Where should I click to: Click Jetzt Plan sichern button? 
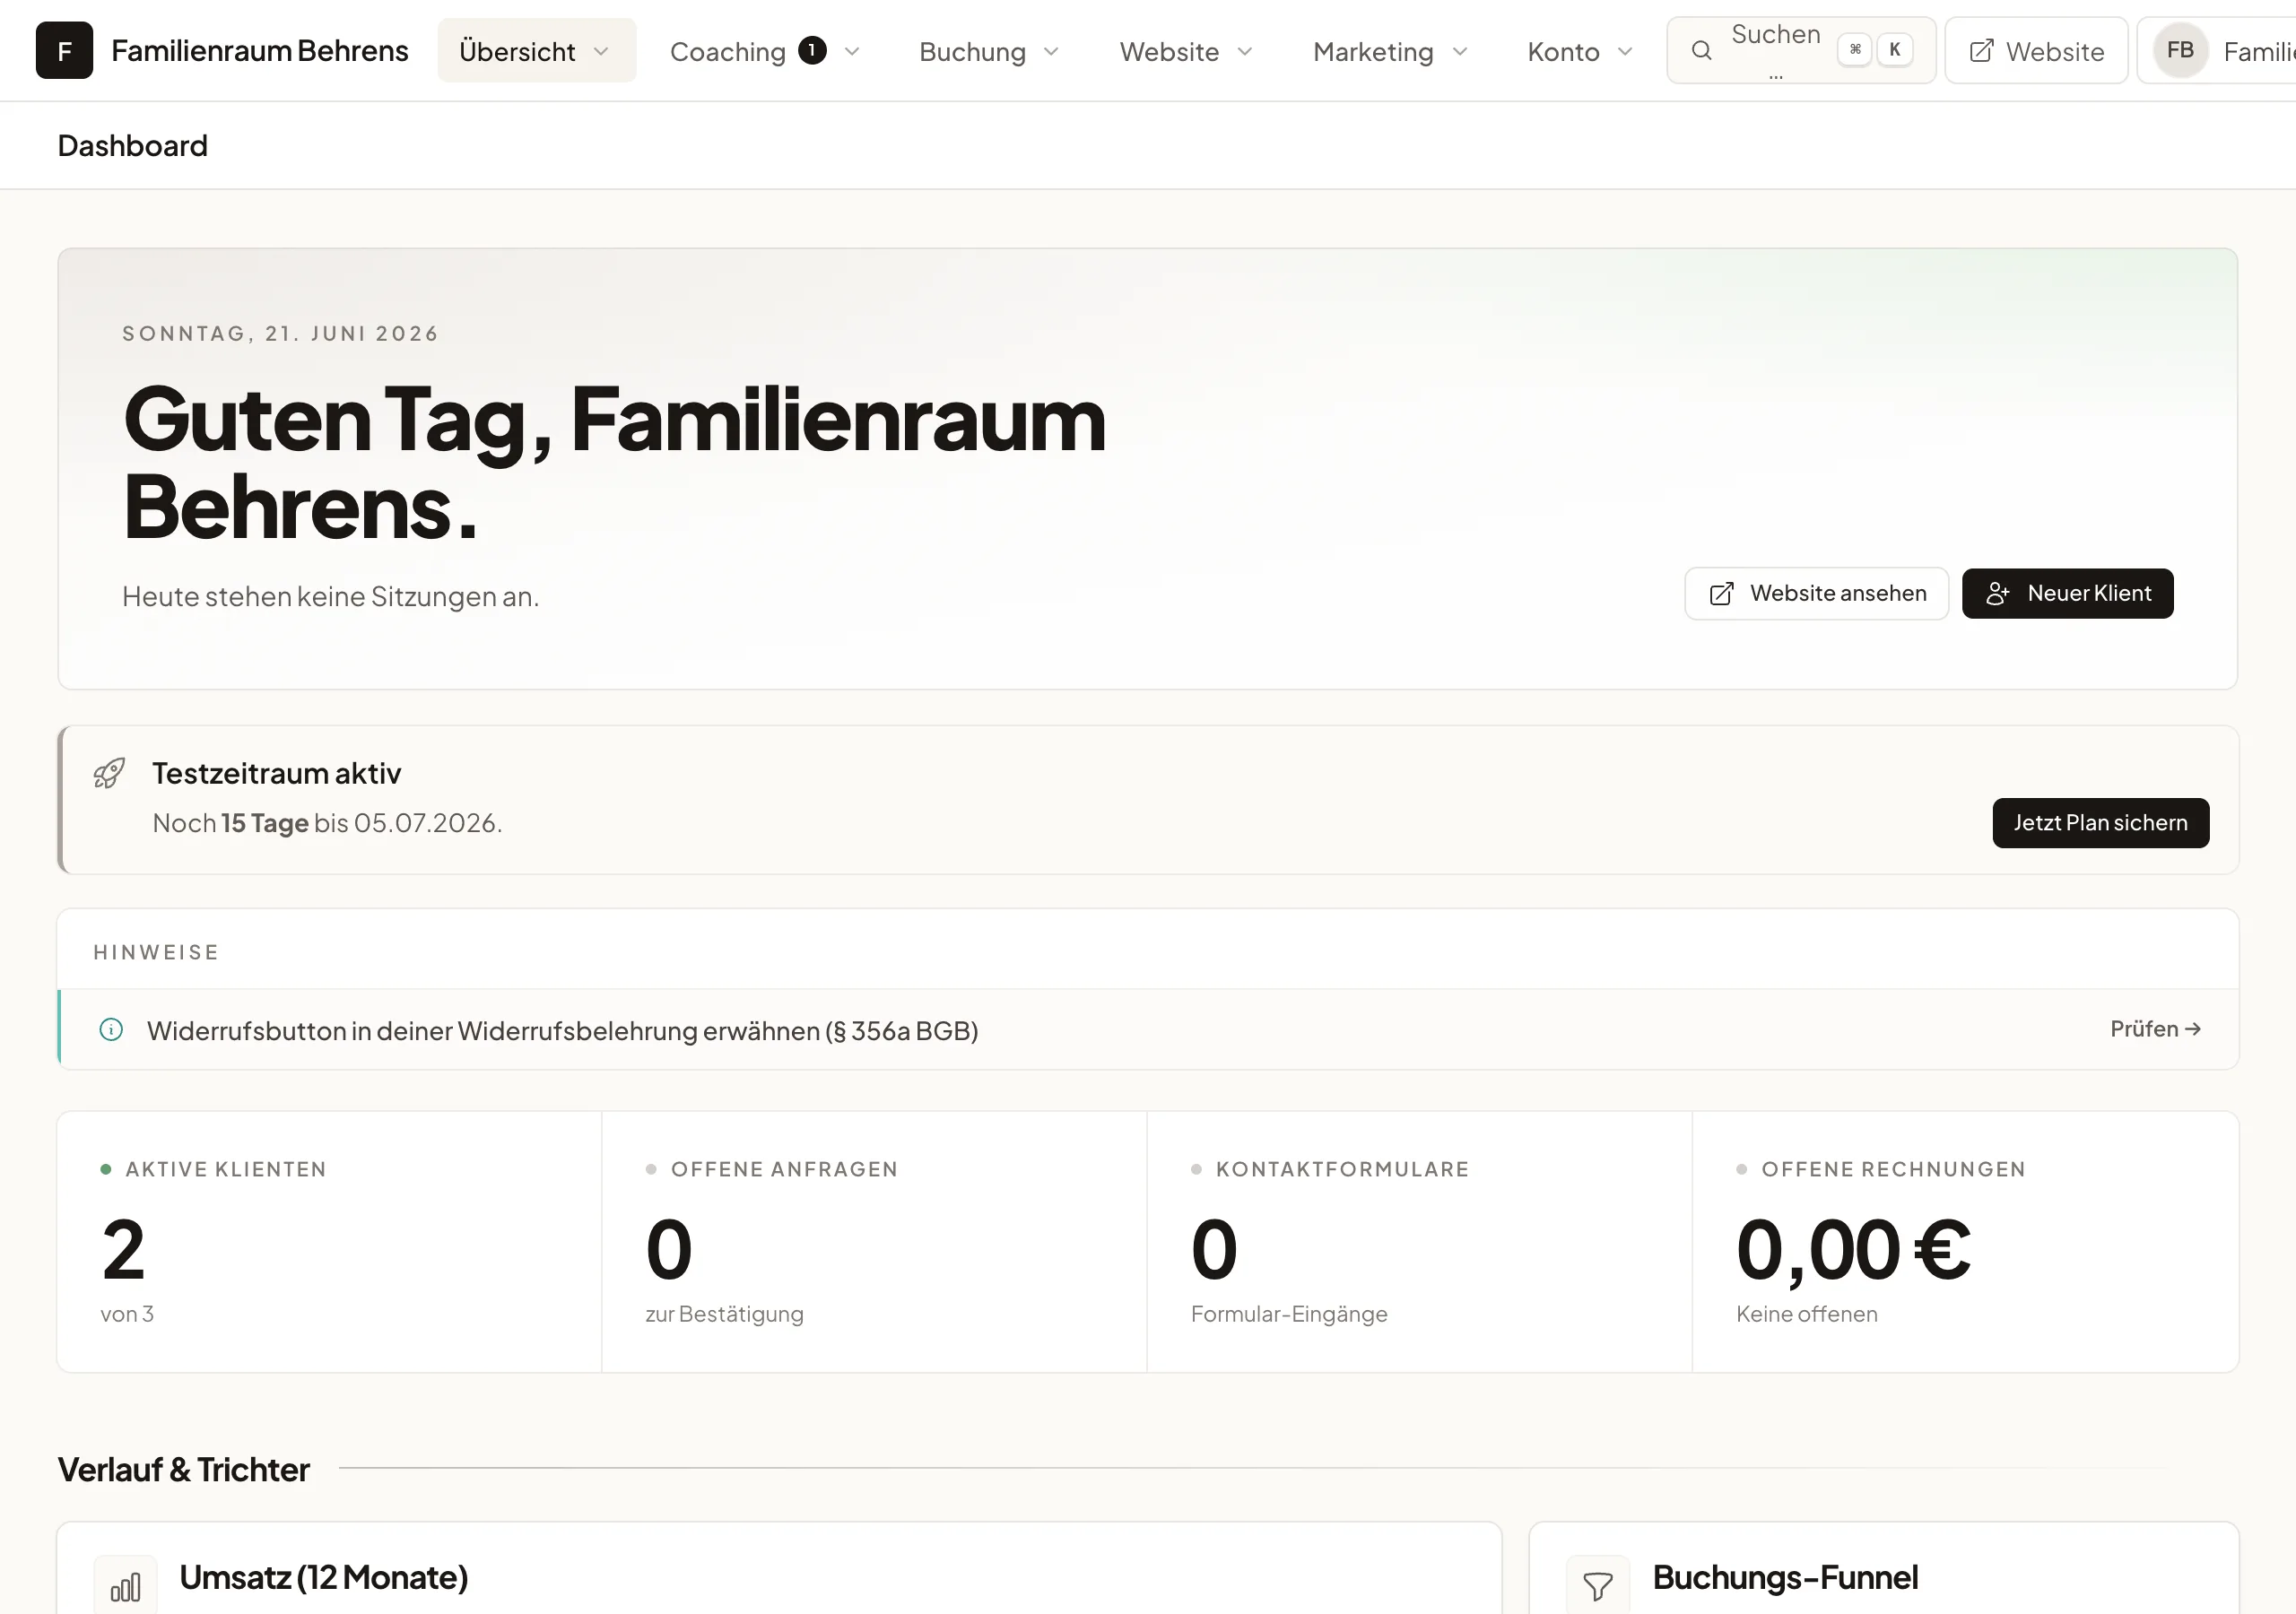pos(2100,823)
